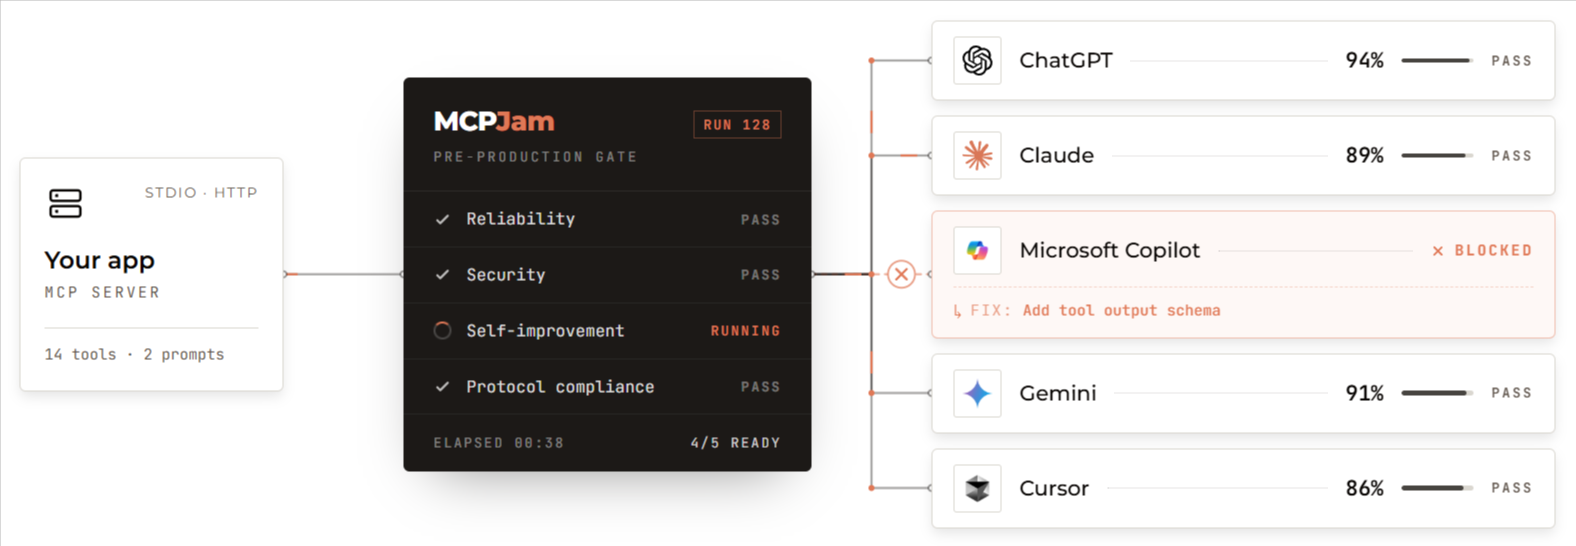The image size is (1576, 546).
Task: Click the ChatGPT logo icon
Action: (977, 60)
